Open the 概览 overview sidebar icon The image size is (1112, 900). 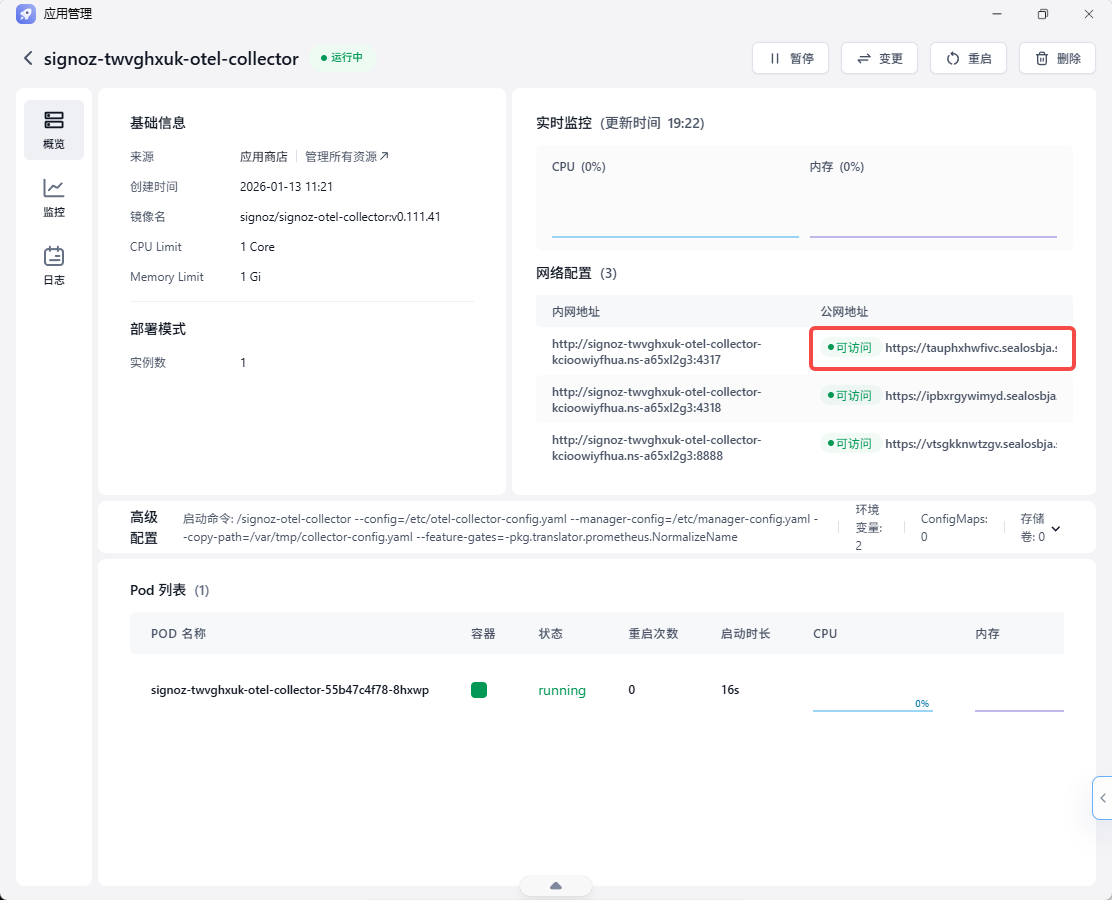54,130
